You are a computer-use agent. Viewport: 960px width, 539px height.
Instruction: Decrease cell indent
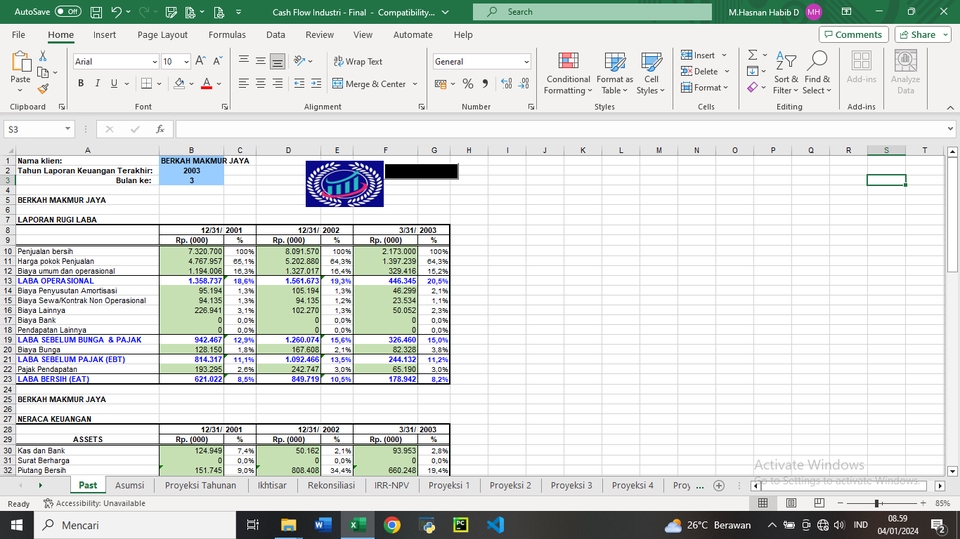(299, 83)
